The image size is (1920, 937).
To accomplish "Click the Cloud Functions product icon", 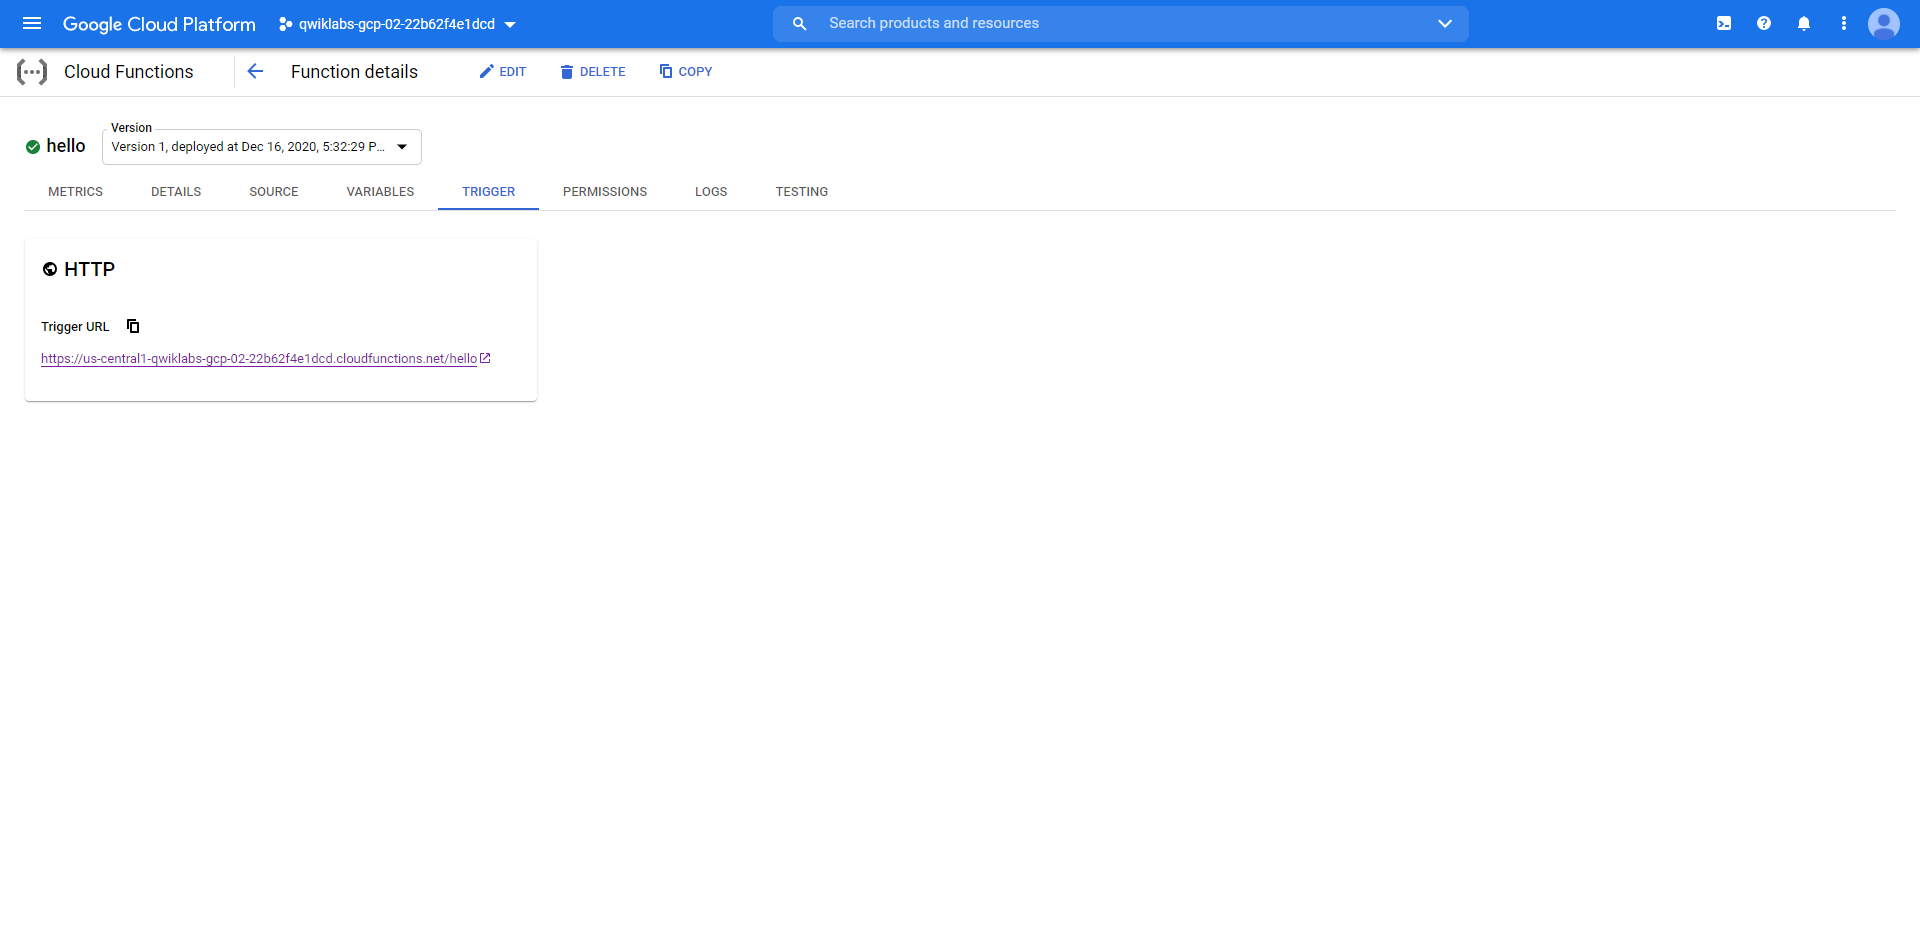I will tap(32, 72).
